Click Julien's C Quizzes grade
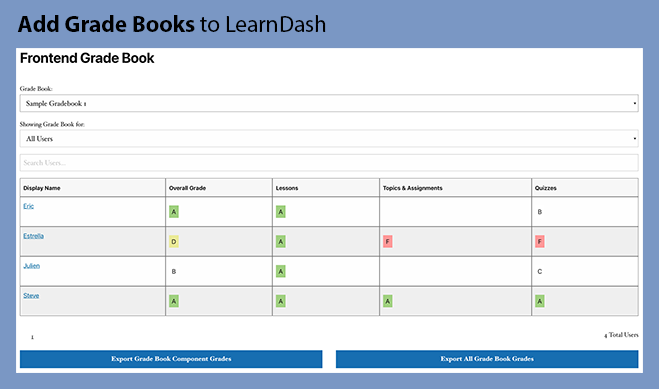659x389 pixels. pos(540,271)
